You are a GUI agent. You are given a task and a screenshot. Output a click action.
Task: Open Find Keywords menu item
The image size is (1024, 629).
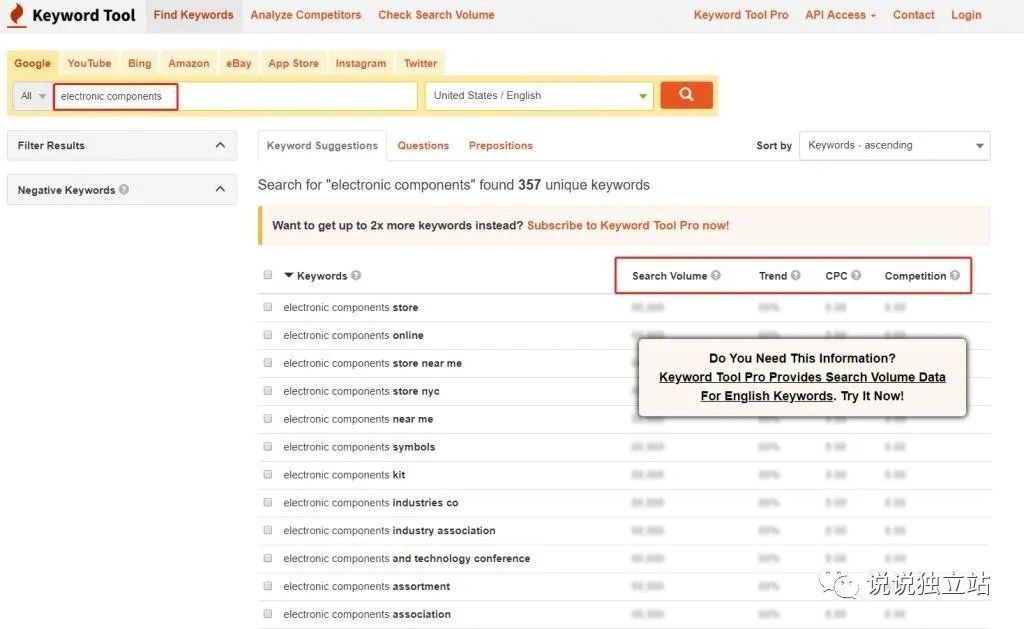193,15
